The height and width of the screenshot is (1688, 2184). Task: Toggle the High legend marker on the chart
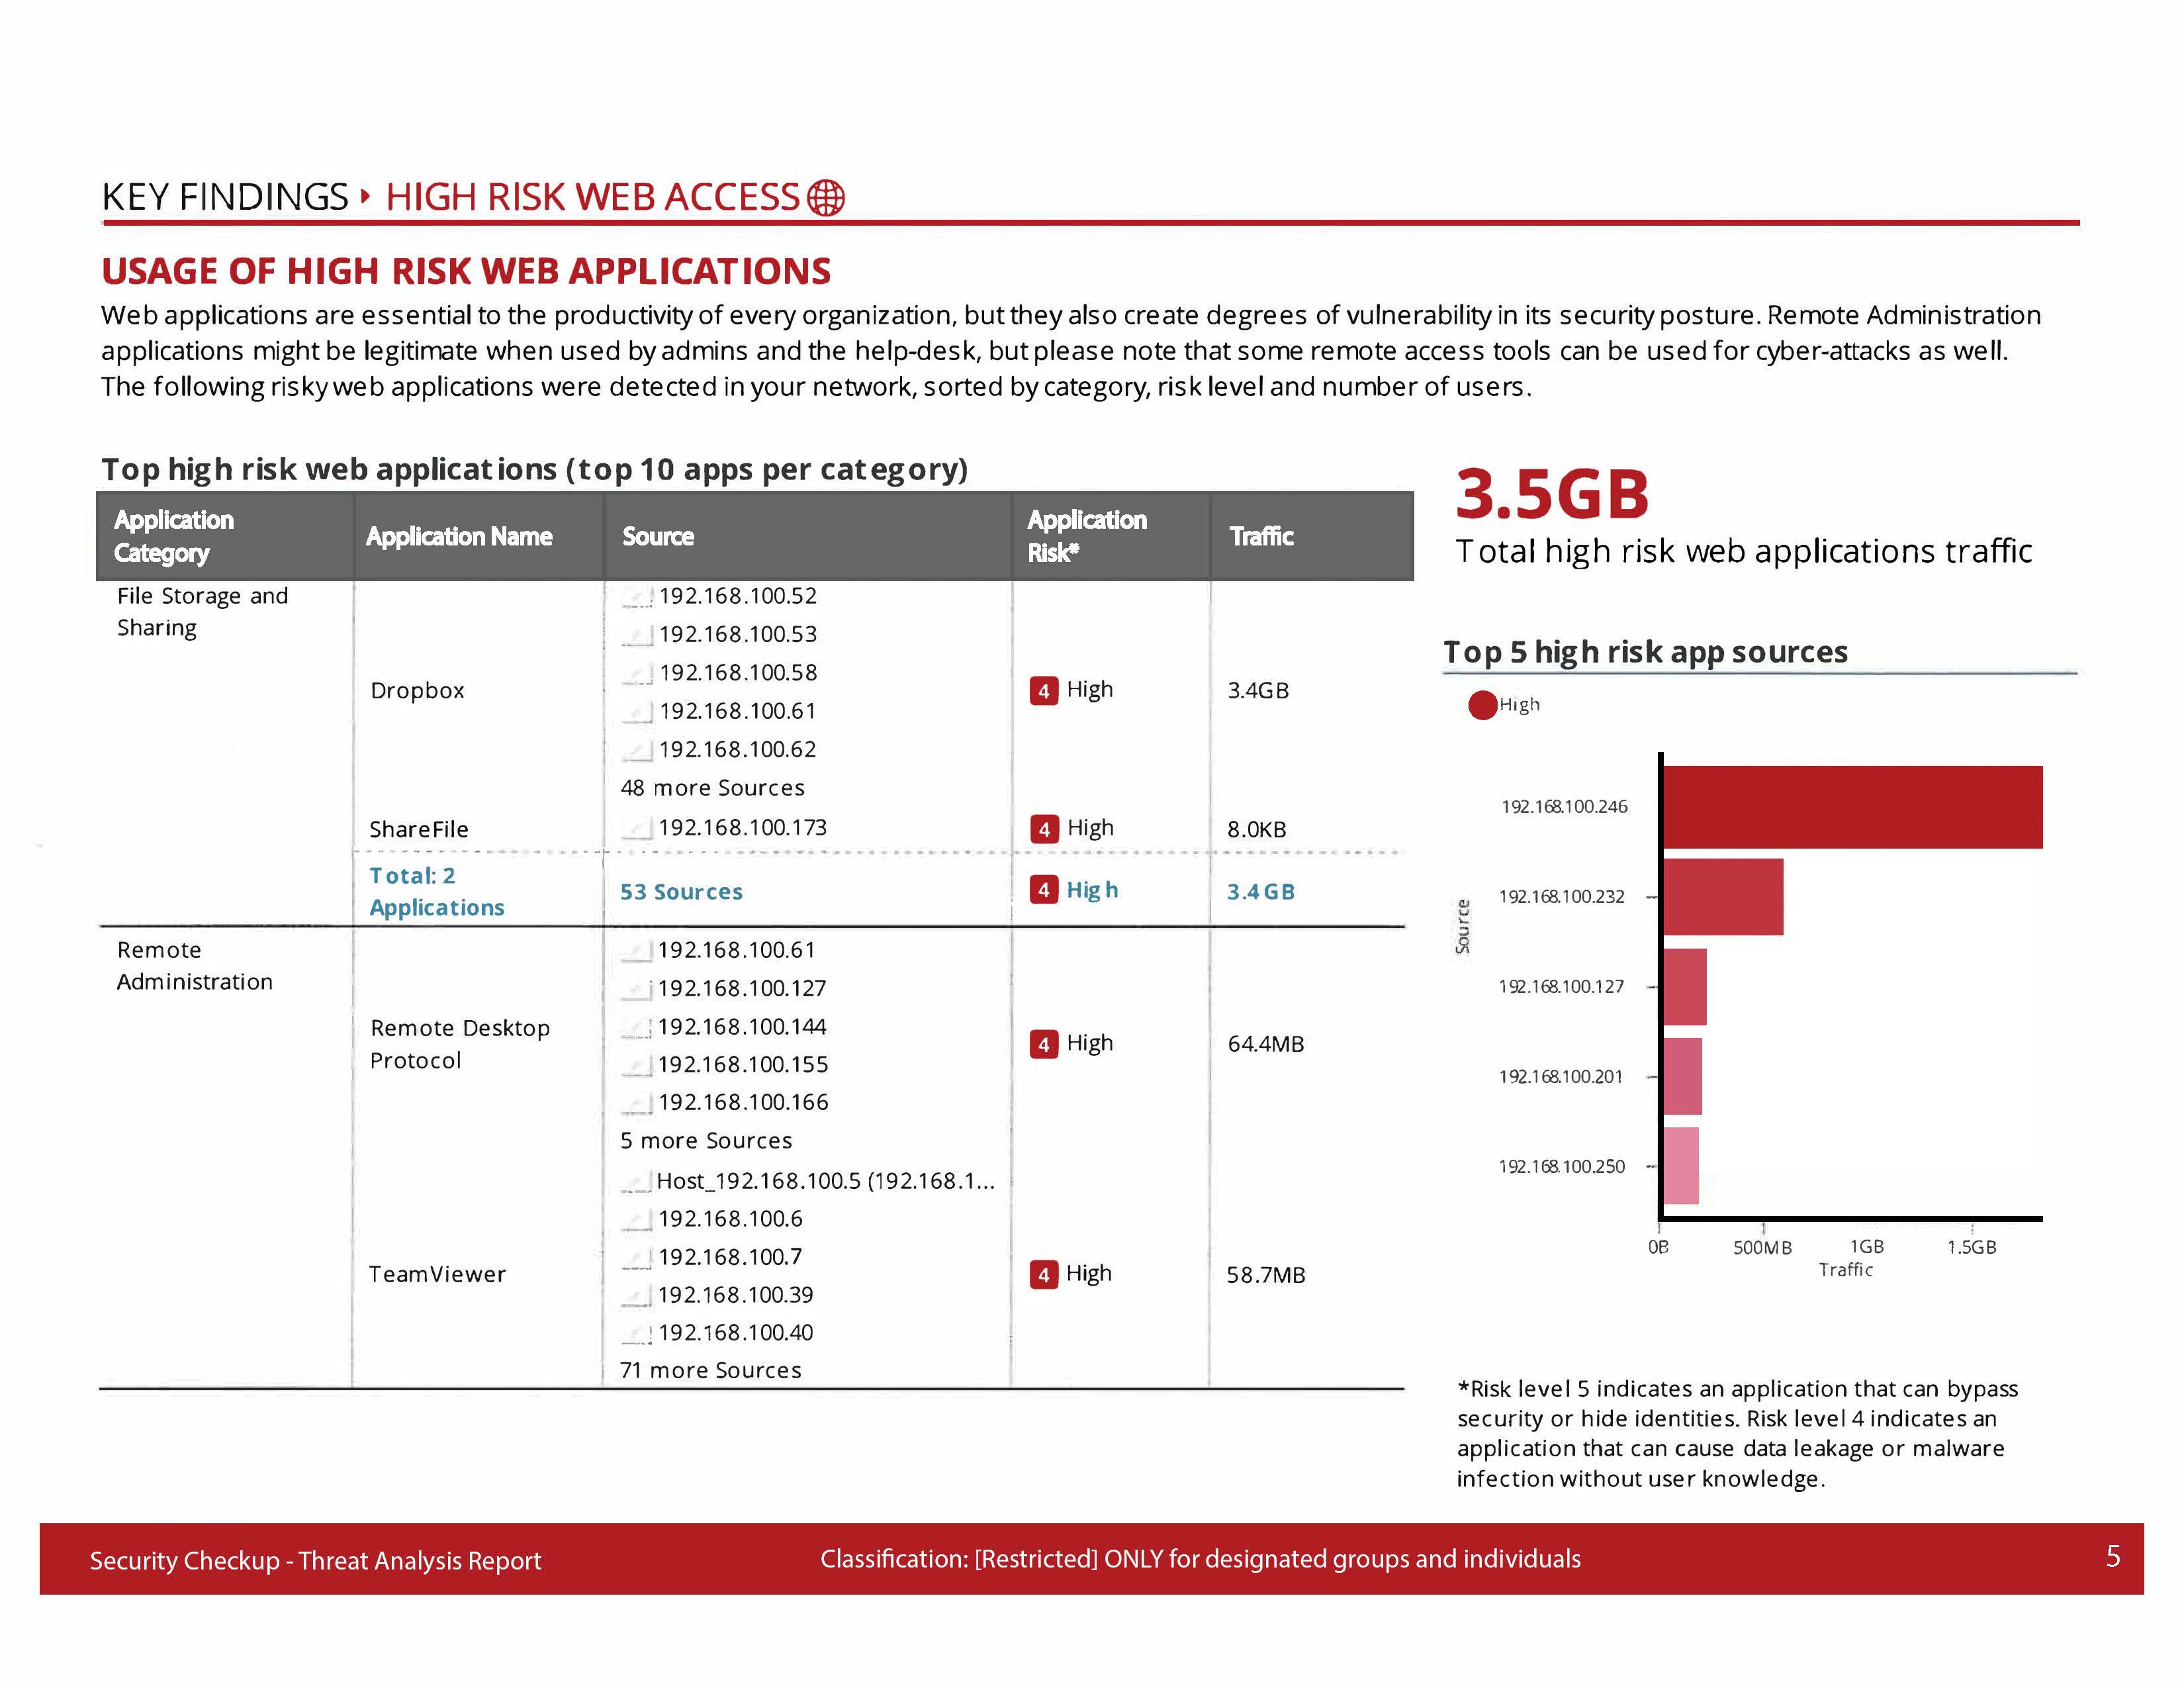coord(1483,704)
